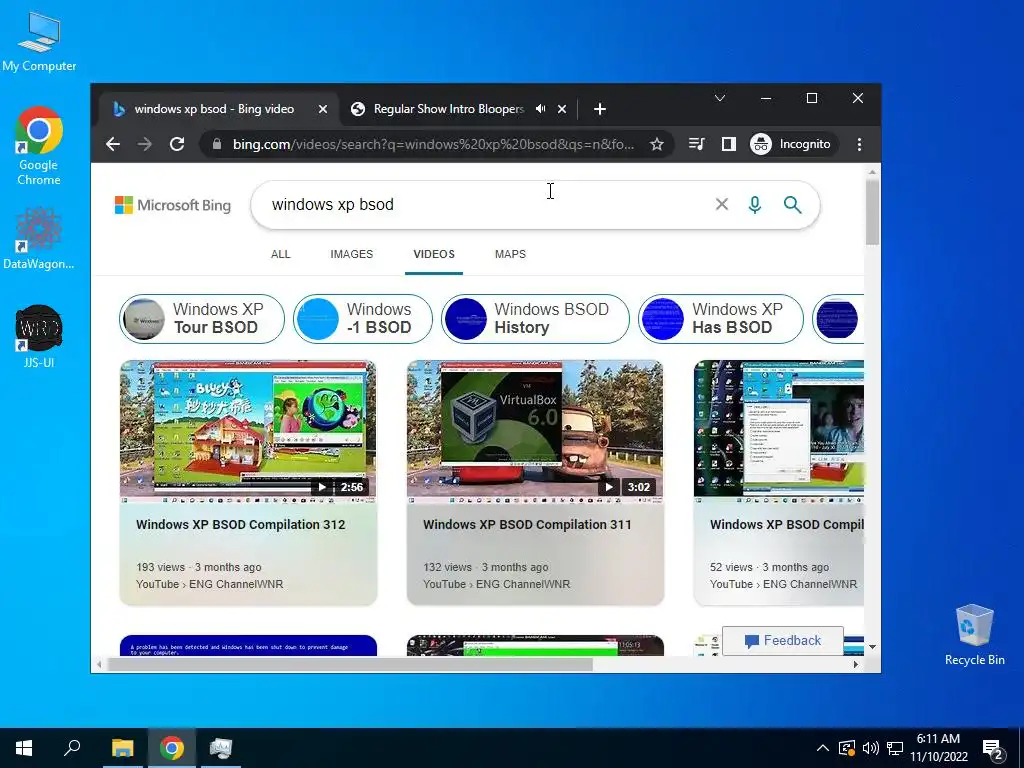Submit search with magnifier icon
The height and width of the screenshot is (768, 1024).
792,204
